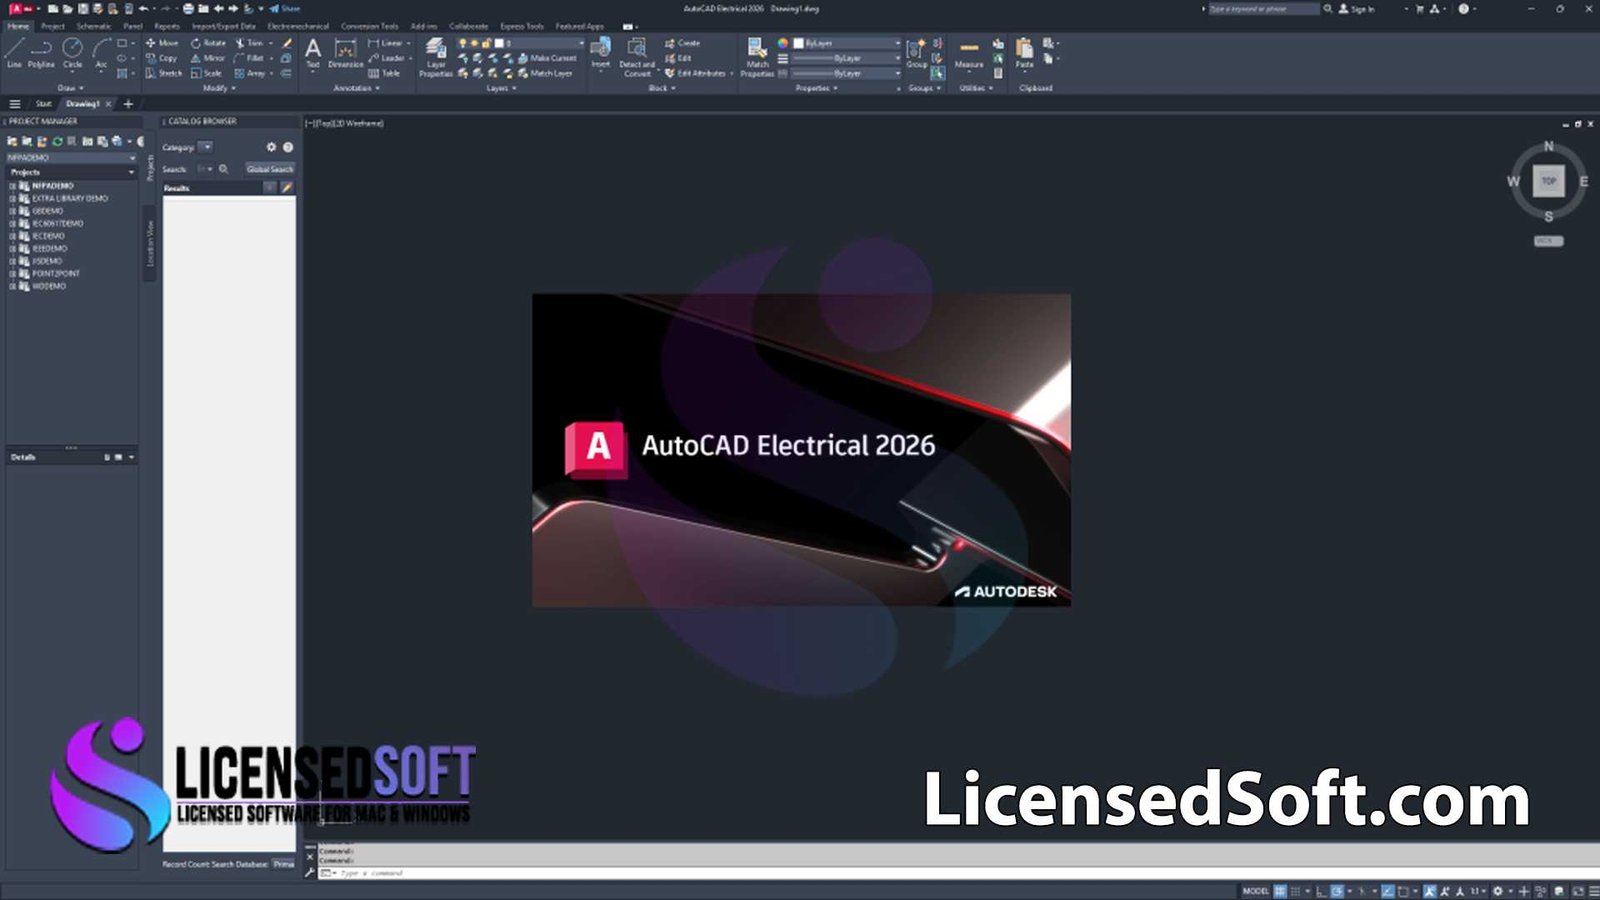Click the Catalog Browser edit pencil icon
Viewport: 1600px width, 900px height.
[x=286, y=187]
